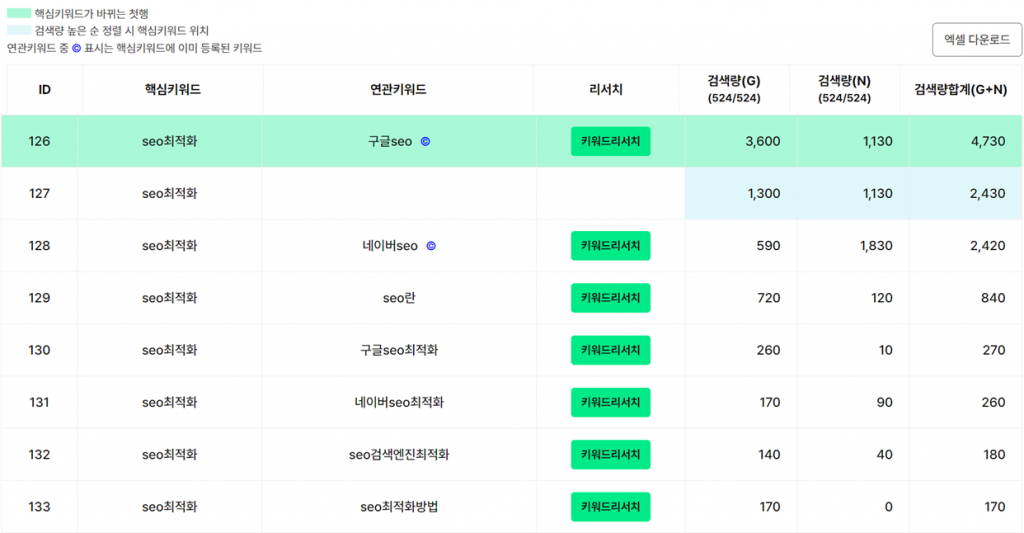Viewport: 1024px width, 533px height.
Task: Click the 엑셀 다운로드 button
Action: tap(976, 40)
